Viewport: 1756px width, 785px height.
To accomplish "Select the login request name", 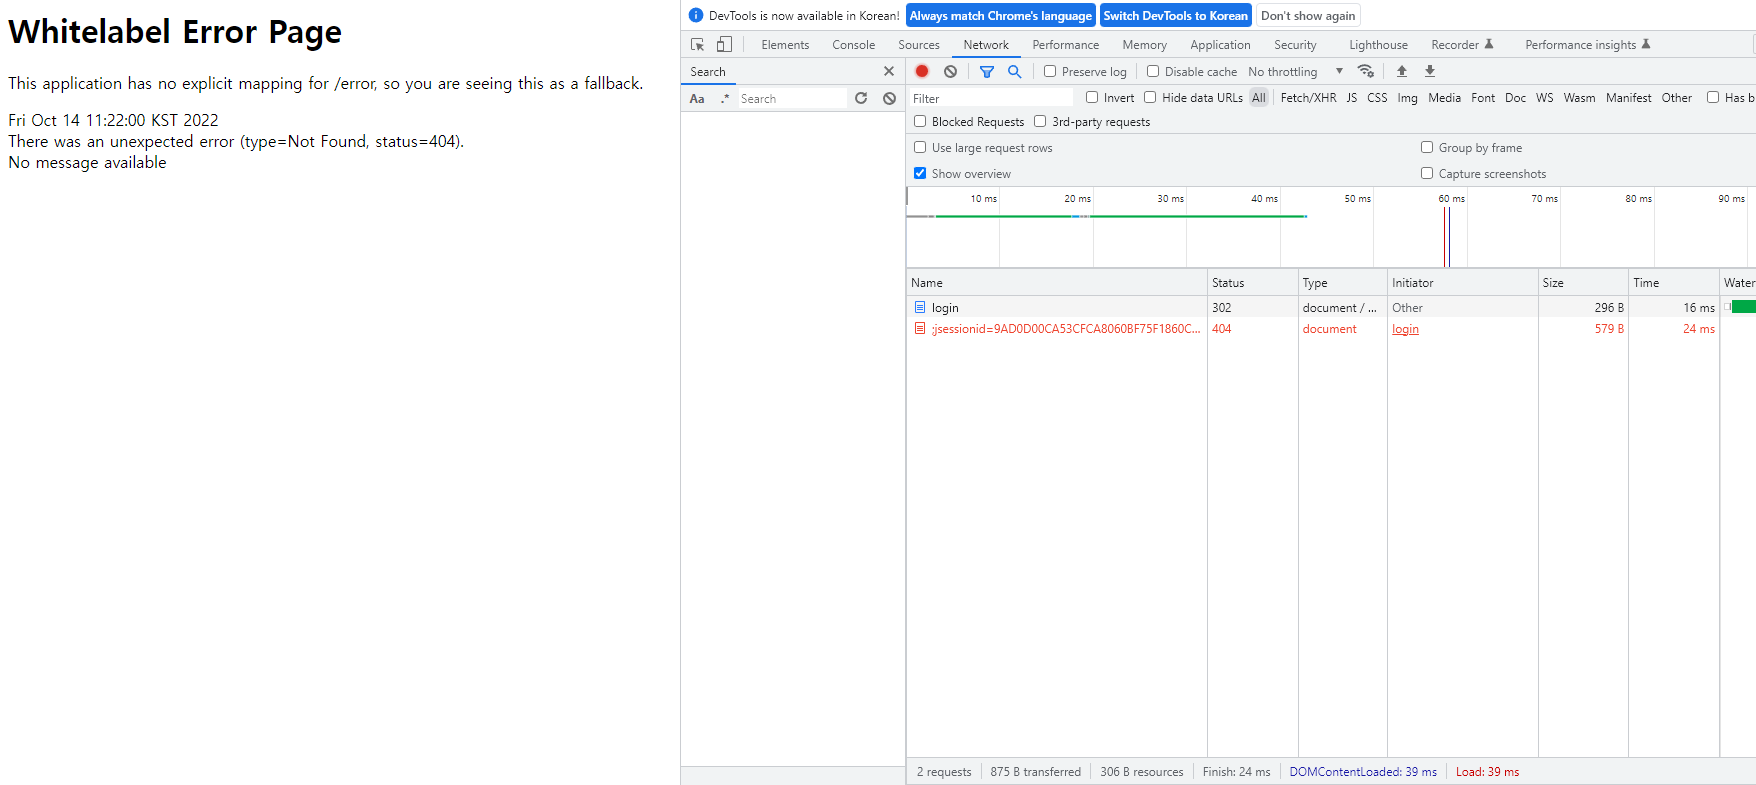I will (945, 308).
